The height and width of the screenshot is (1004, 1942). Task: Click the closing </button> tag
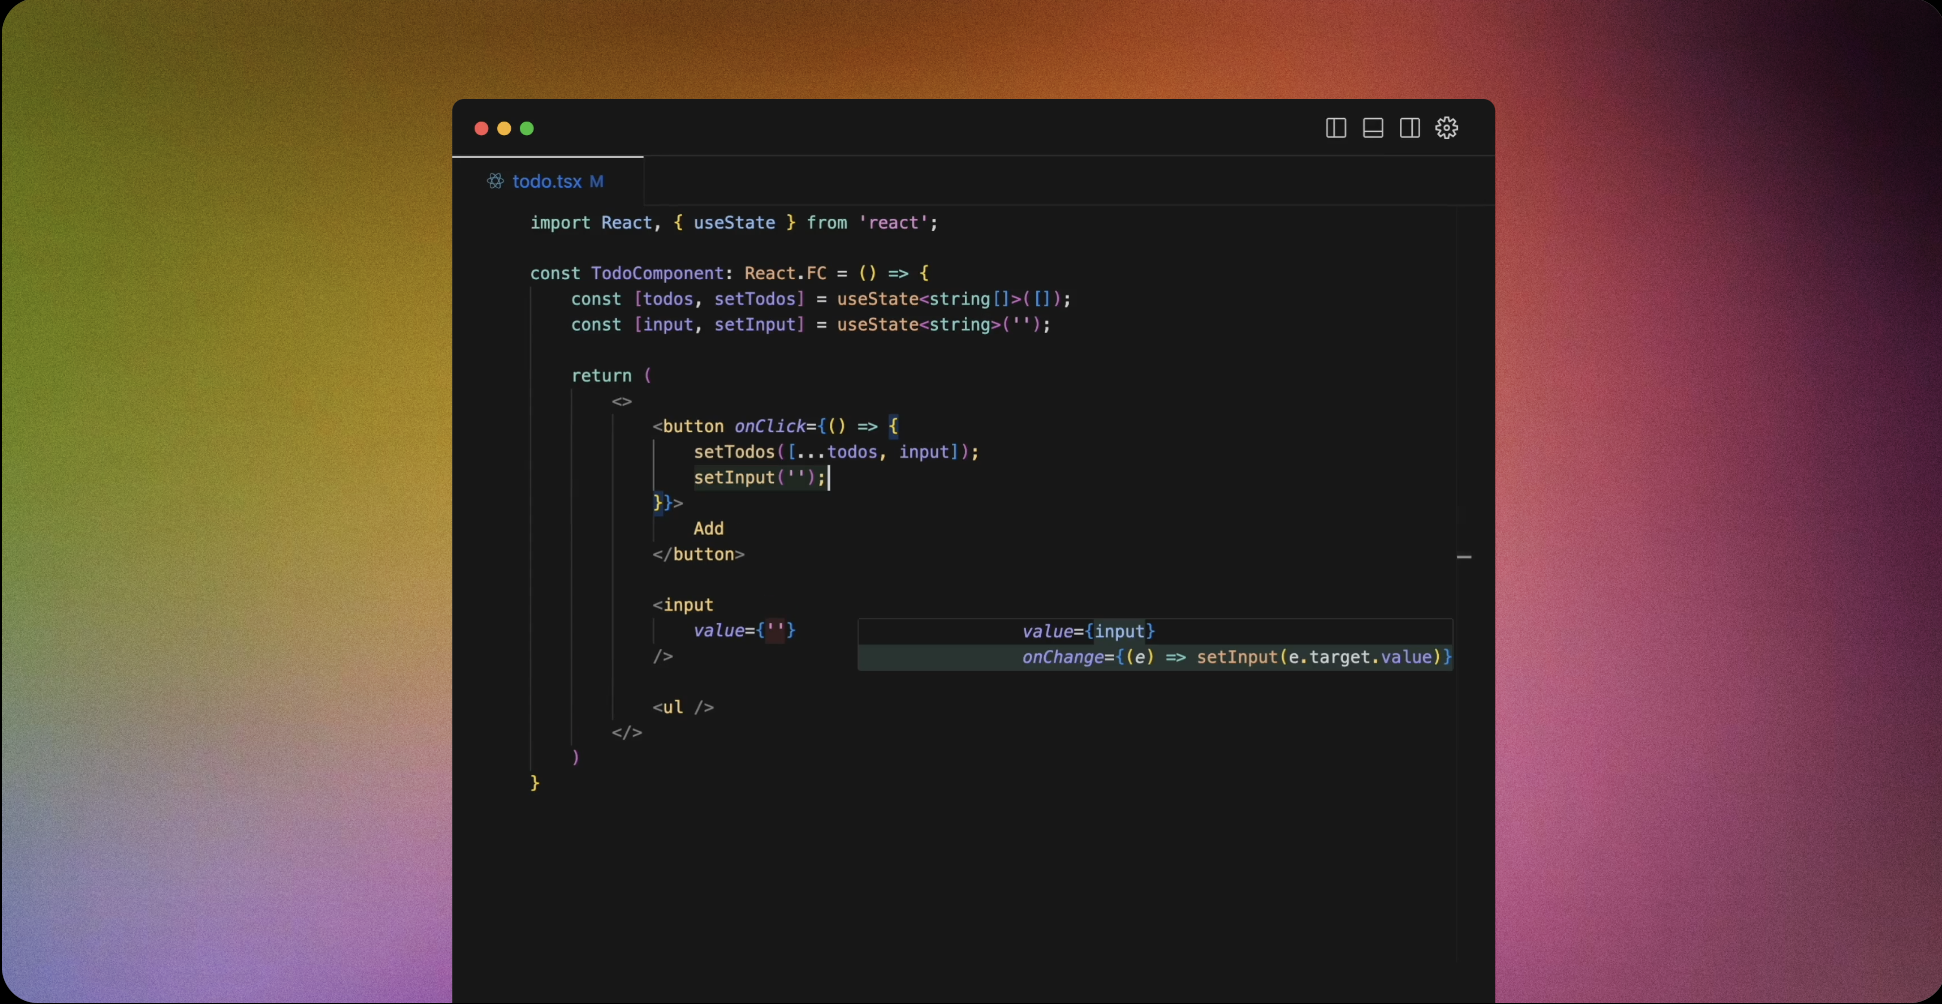pos(699,554)
